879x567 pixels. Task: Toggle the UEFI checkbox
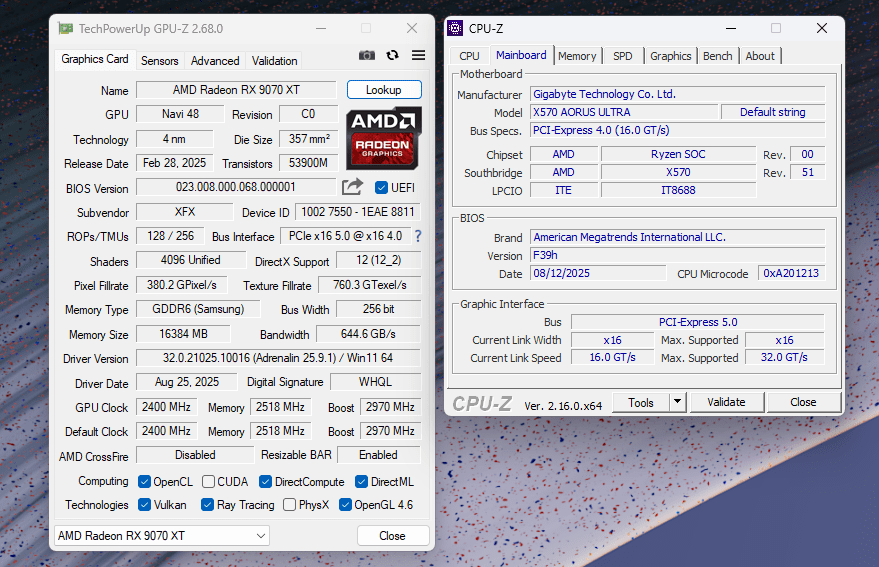pos(381,187)
